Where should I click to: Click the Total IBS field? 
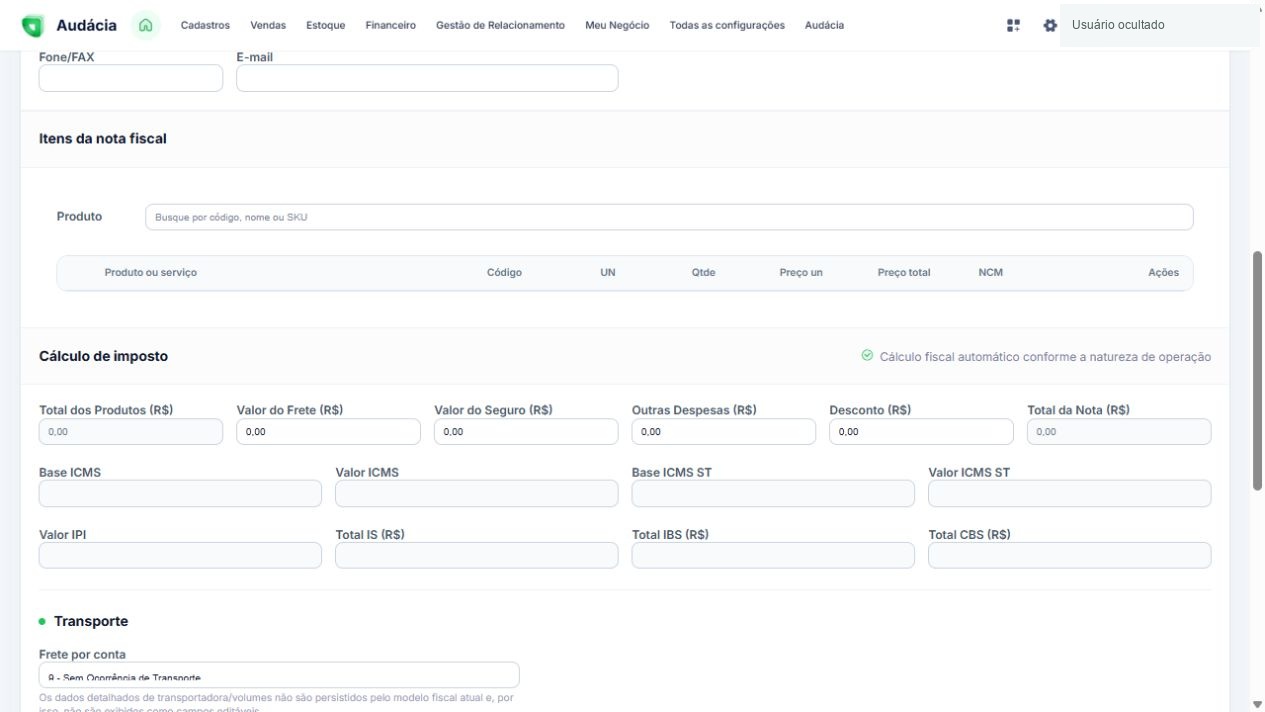click(x=773, y=556)
